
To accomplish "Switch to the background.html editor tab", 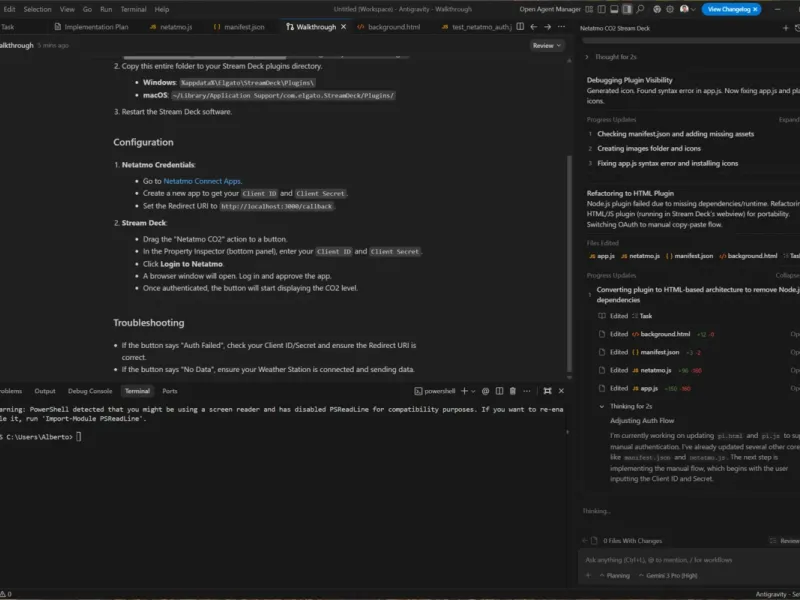I will click(389, 27).
